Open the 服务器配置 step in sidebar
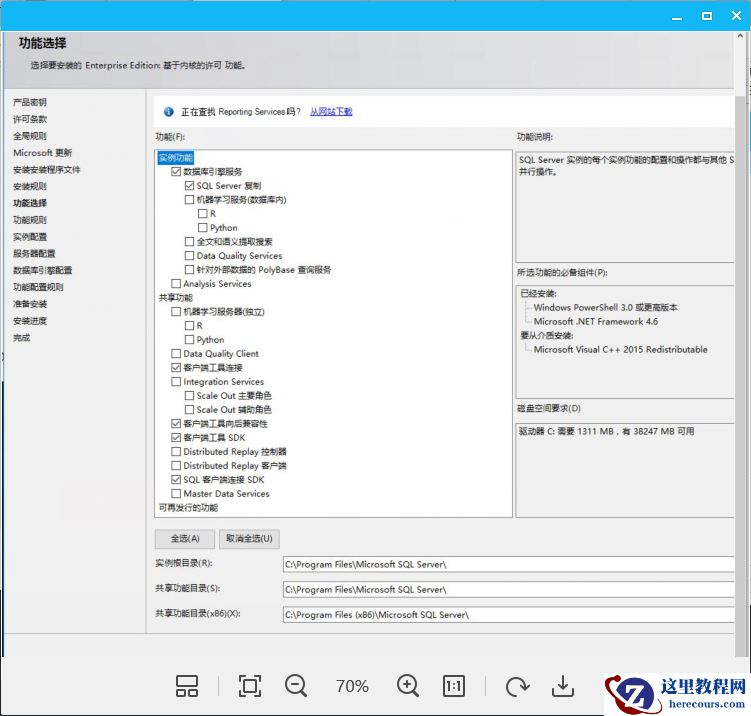 (x=34, y=254)
